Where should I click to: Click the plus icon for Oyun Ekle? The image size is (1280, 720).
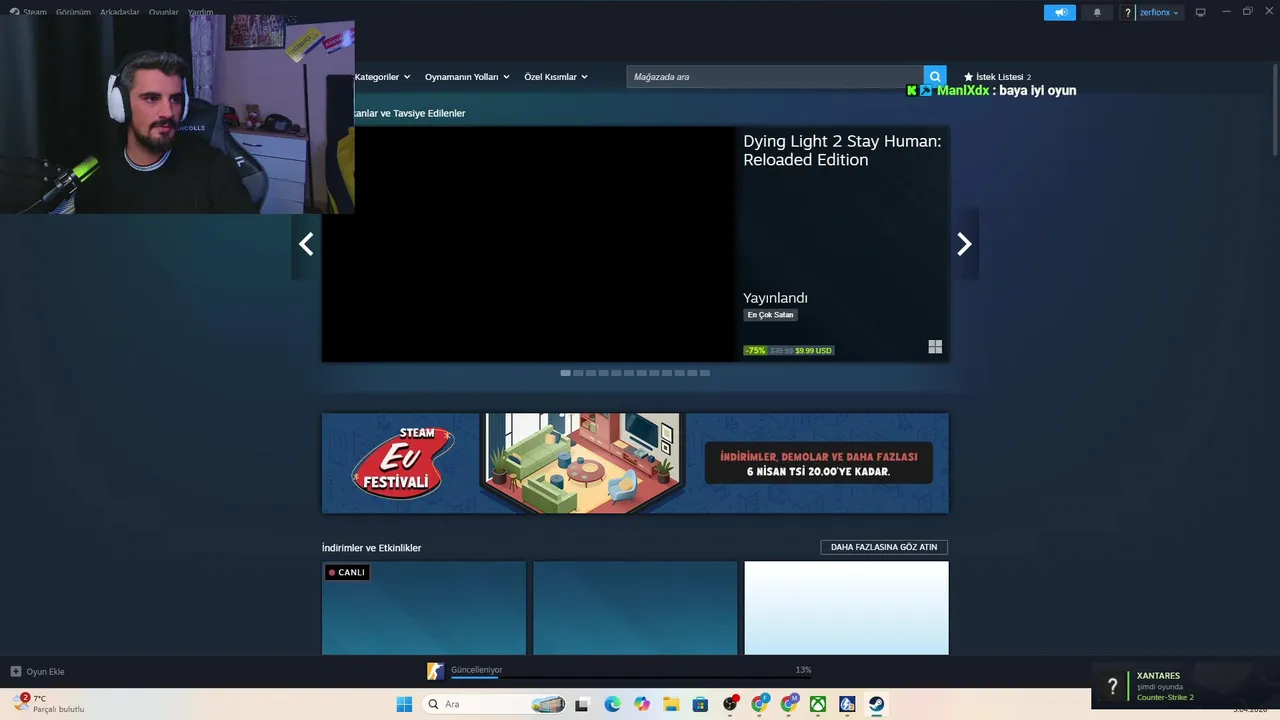[x=16, y=671]
